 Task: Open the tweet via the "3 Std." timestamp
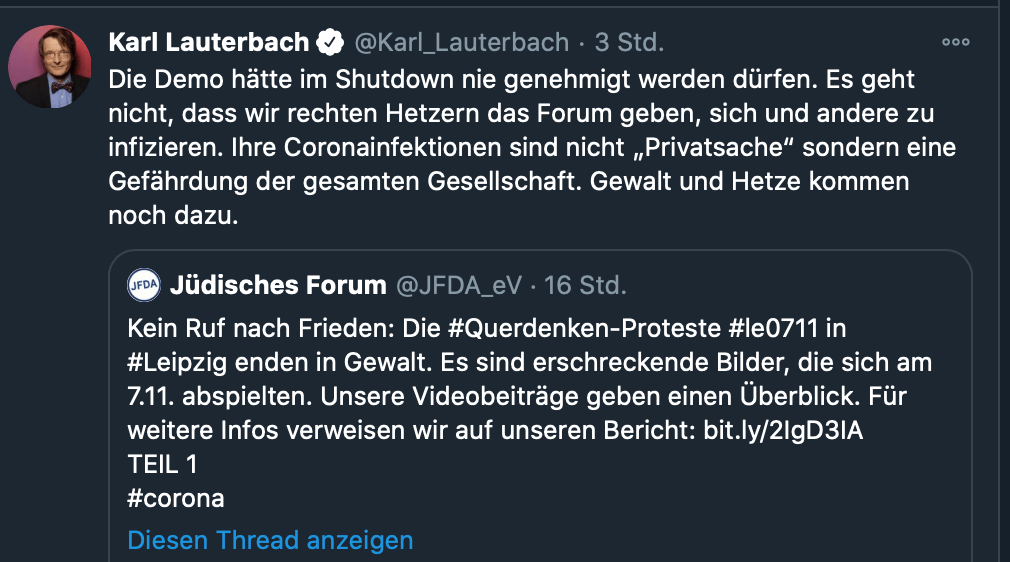point(629,42)
